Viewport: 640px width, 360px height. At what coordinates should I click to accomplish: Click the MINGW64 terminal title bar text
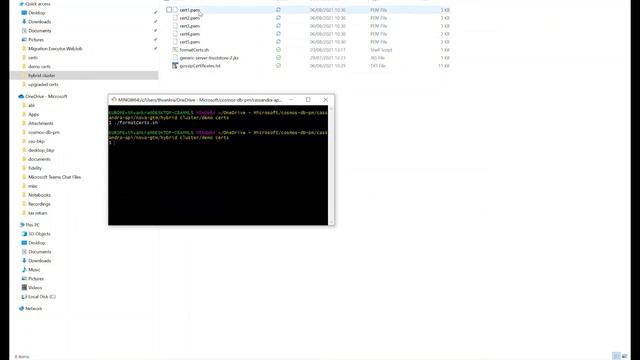200,100
